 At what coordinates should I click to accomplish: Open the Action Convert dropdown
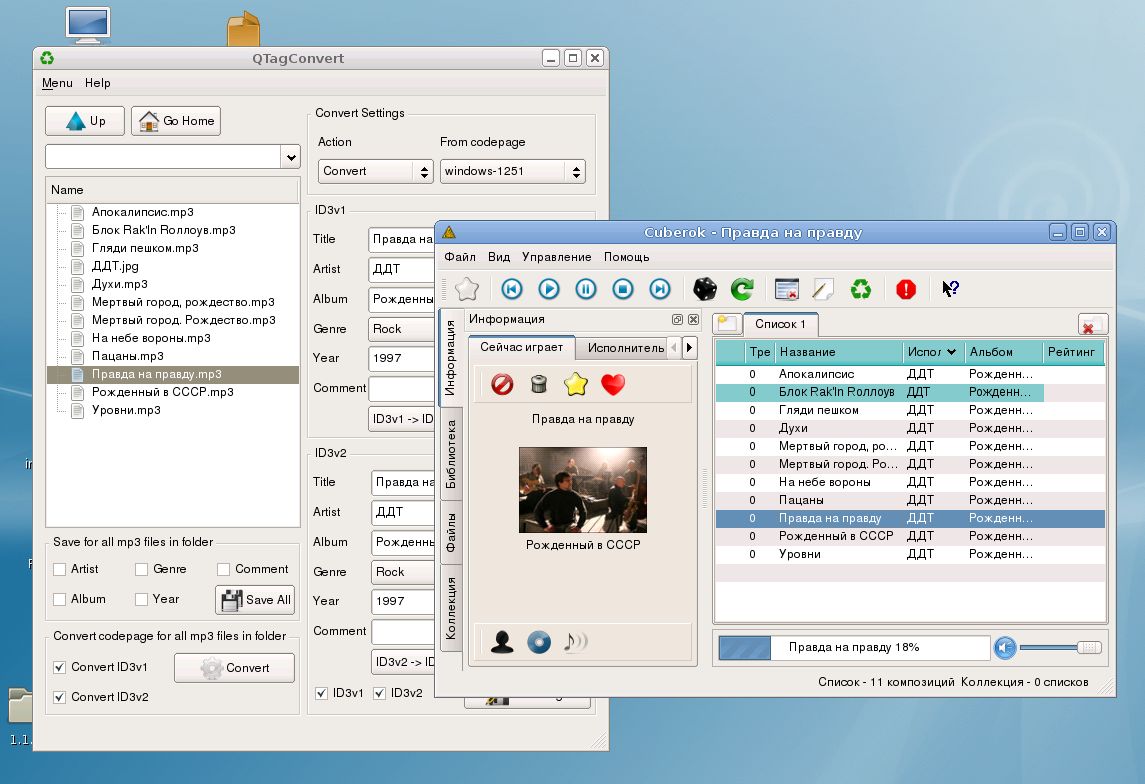[x=375, y=172]
